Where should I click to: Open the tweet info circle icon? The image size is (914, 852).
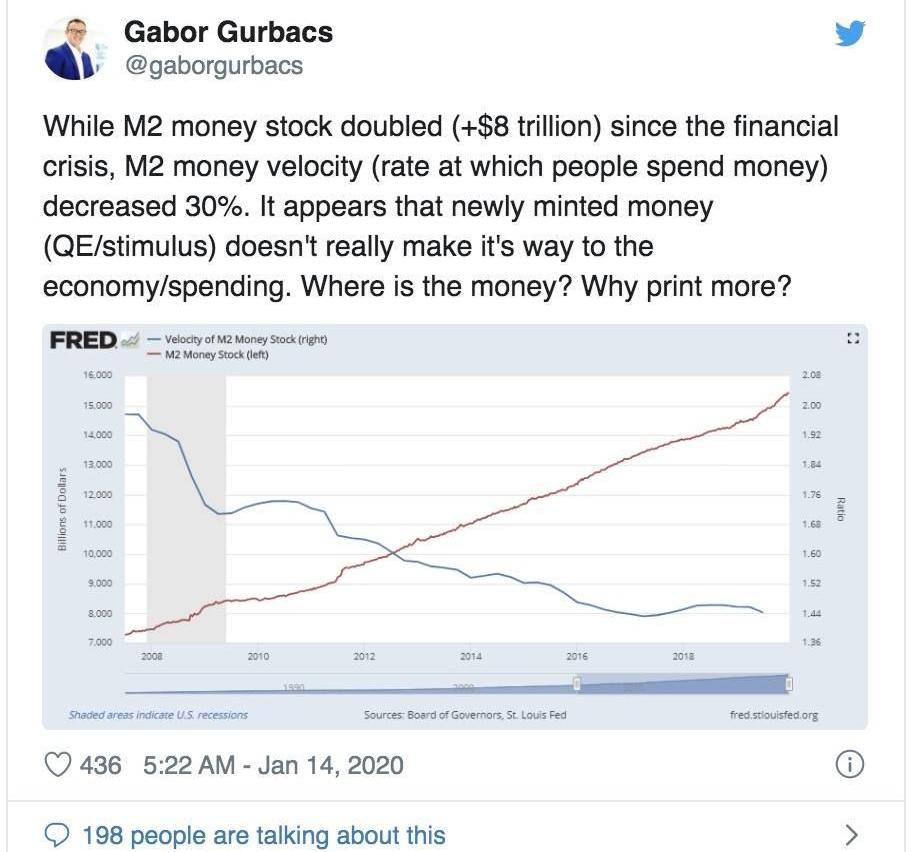tap(850, 765)
